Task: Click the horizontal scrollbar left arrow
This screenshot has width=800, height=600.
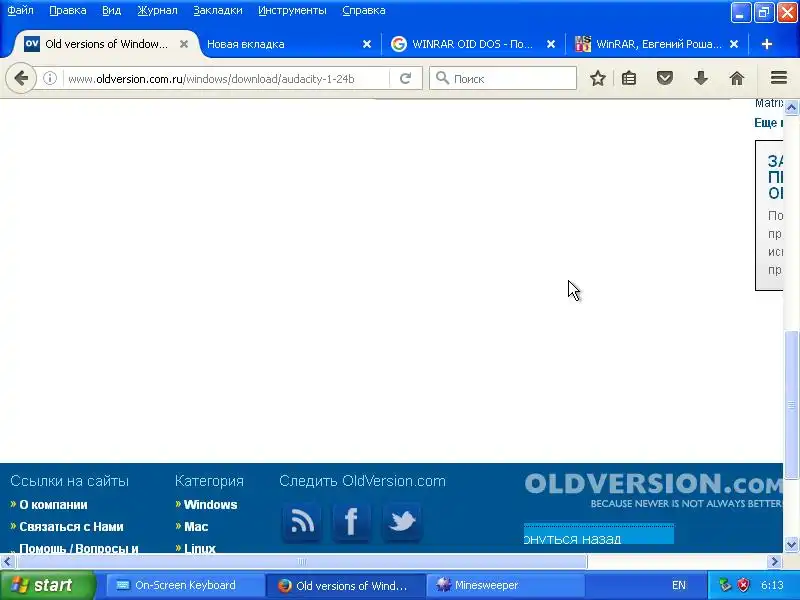Action: [x=7, y=561]
